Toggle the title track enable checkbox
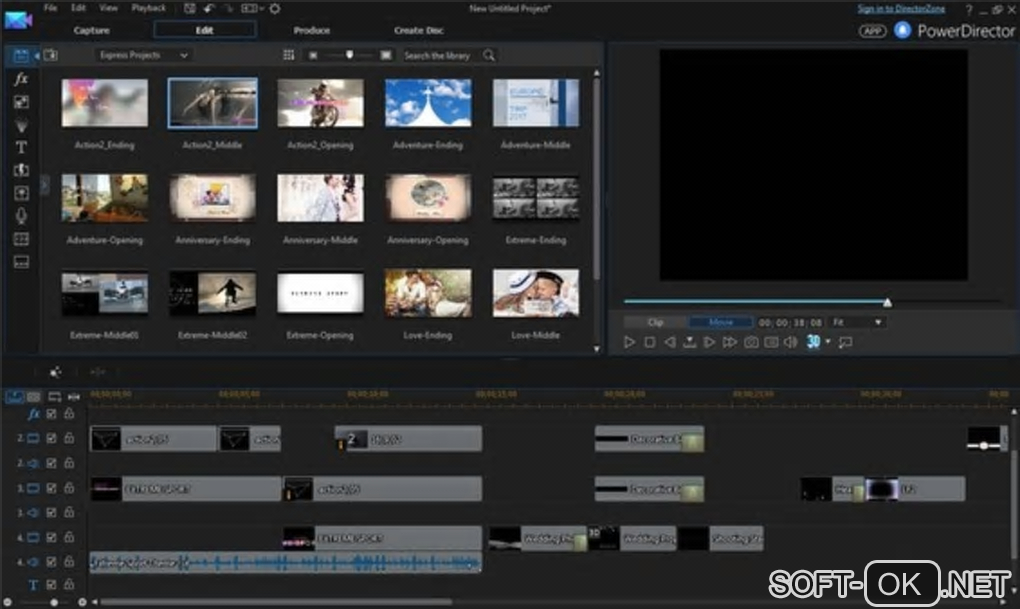The image size is (1020, 609). coord(51,585)
